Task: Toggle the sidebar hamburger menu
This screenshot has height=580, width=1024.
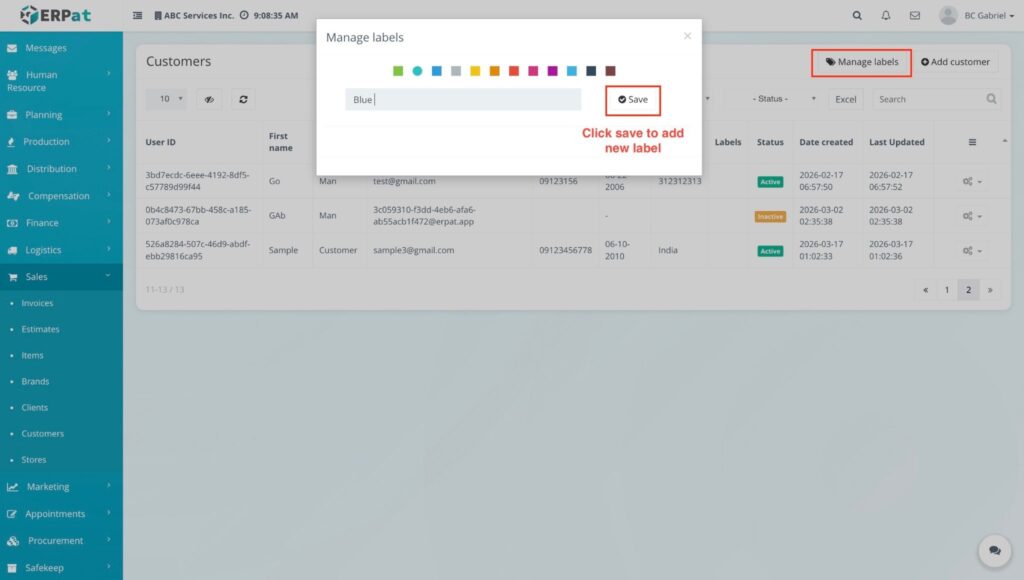Action: [138, 16]
